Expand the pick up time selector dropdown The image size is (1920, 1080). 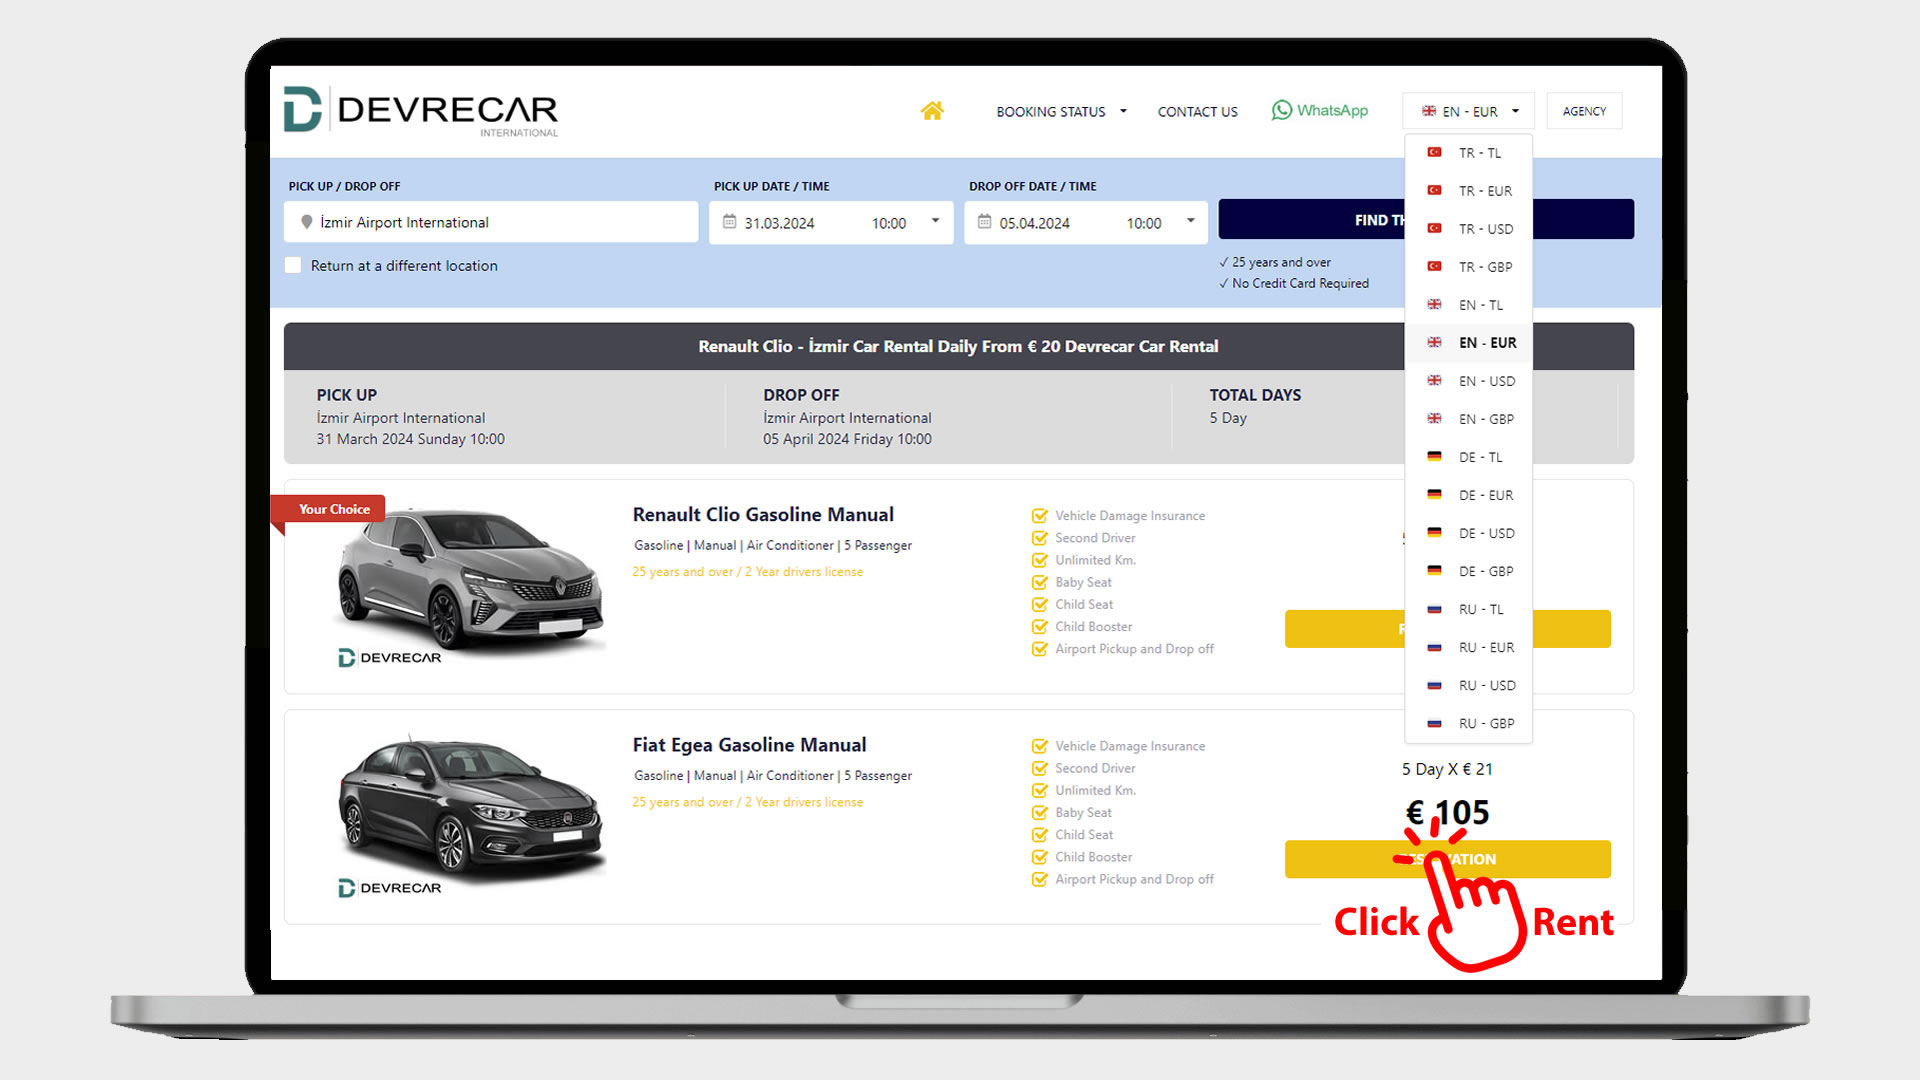coord(934,222)
